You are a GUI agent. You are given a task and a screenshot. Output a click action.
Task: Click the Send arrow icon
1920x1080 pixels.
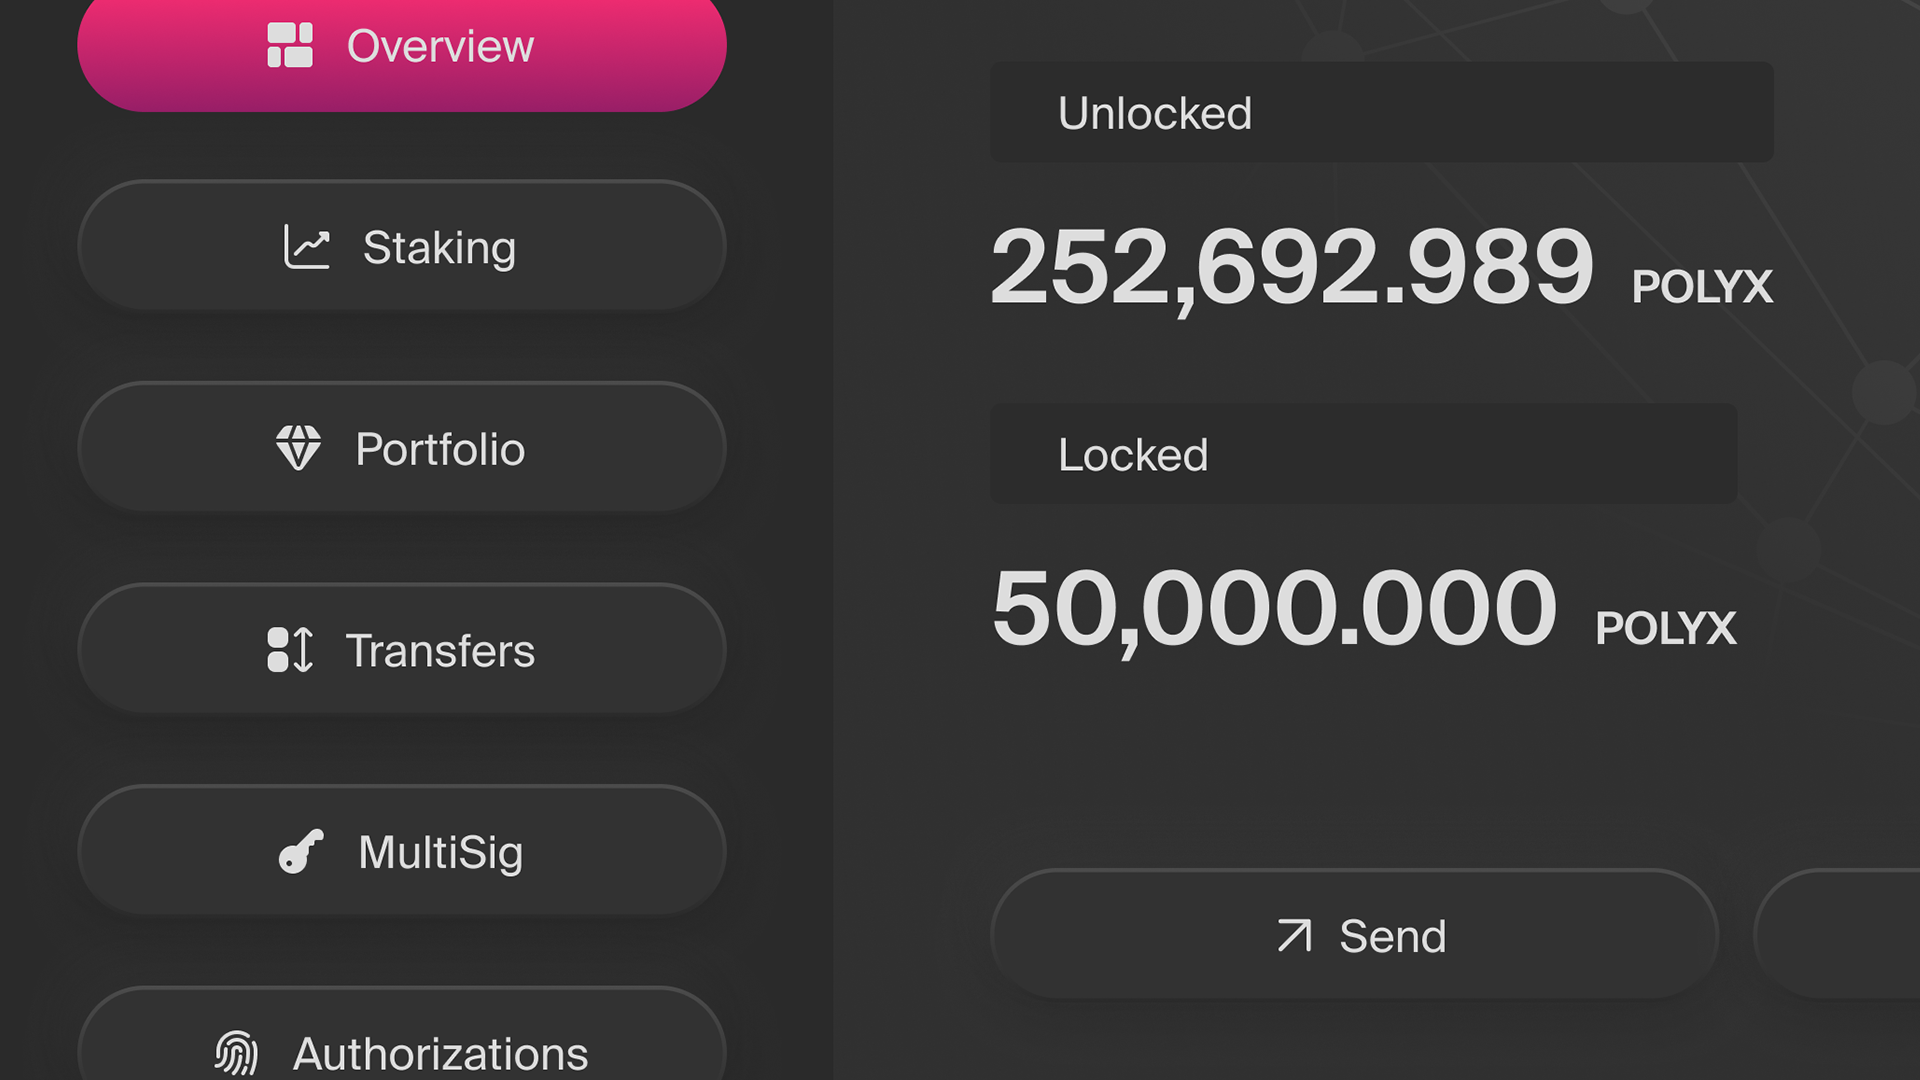pyautogui.click(x=1294, y=936)
